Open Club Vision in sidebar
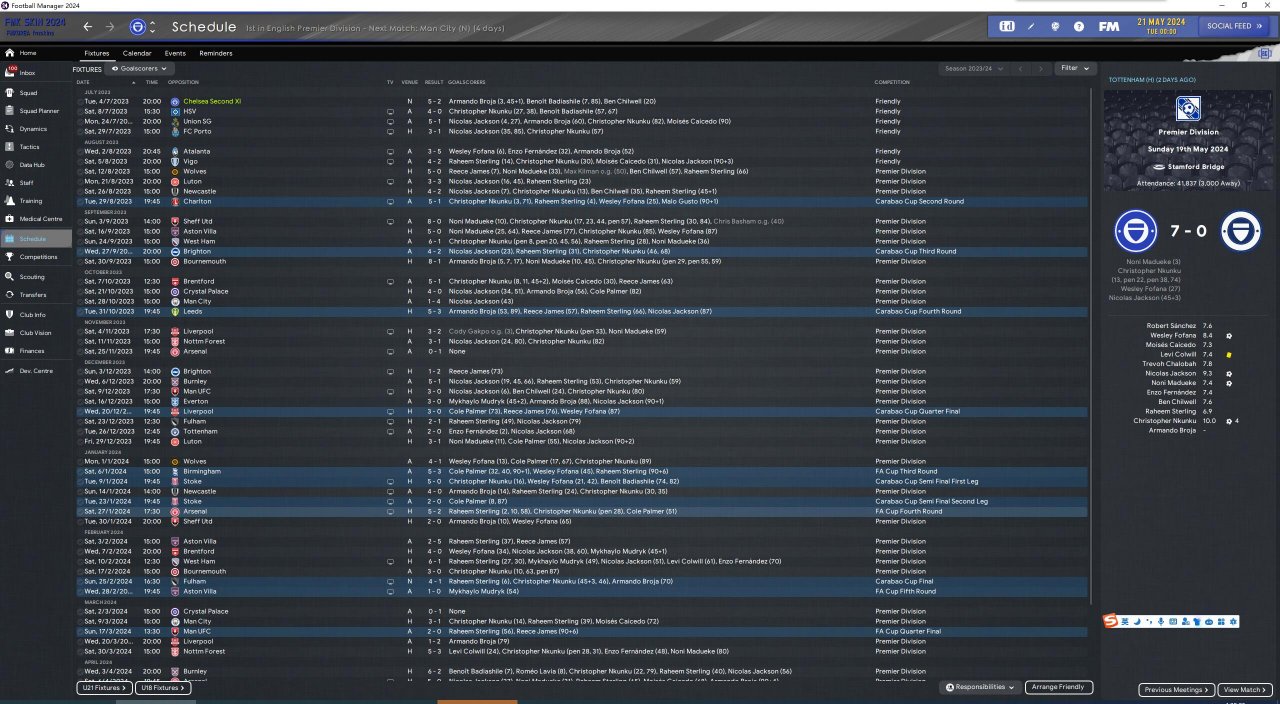The image size is (1280, 704). tap(36, 332)
